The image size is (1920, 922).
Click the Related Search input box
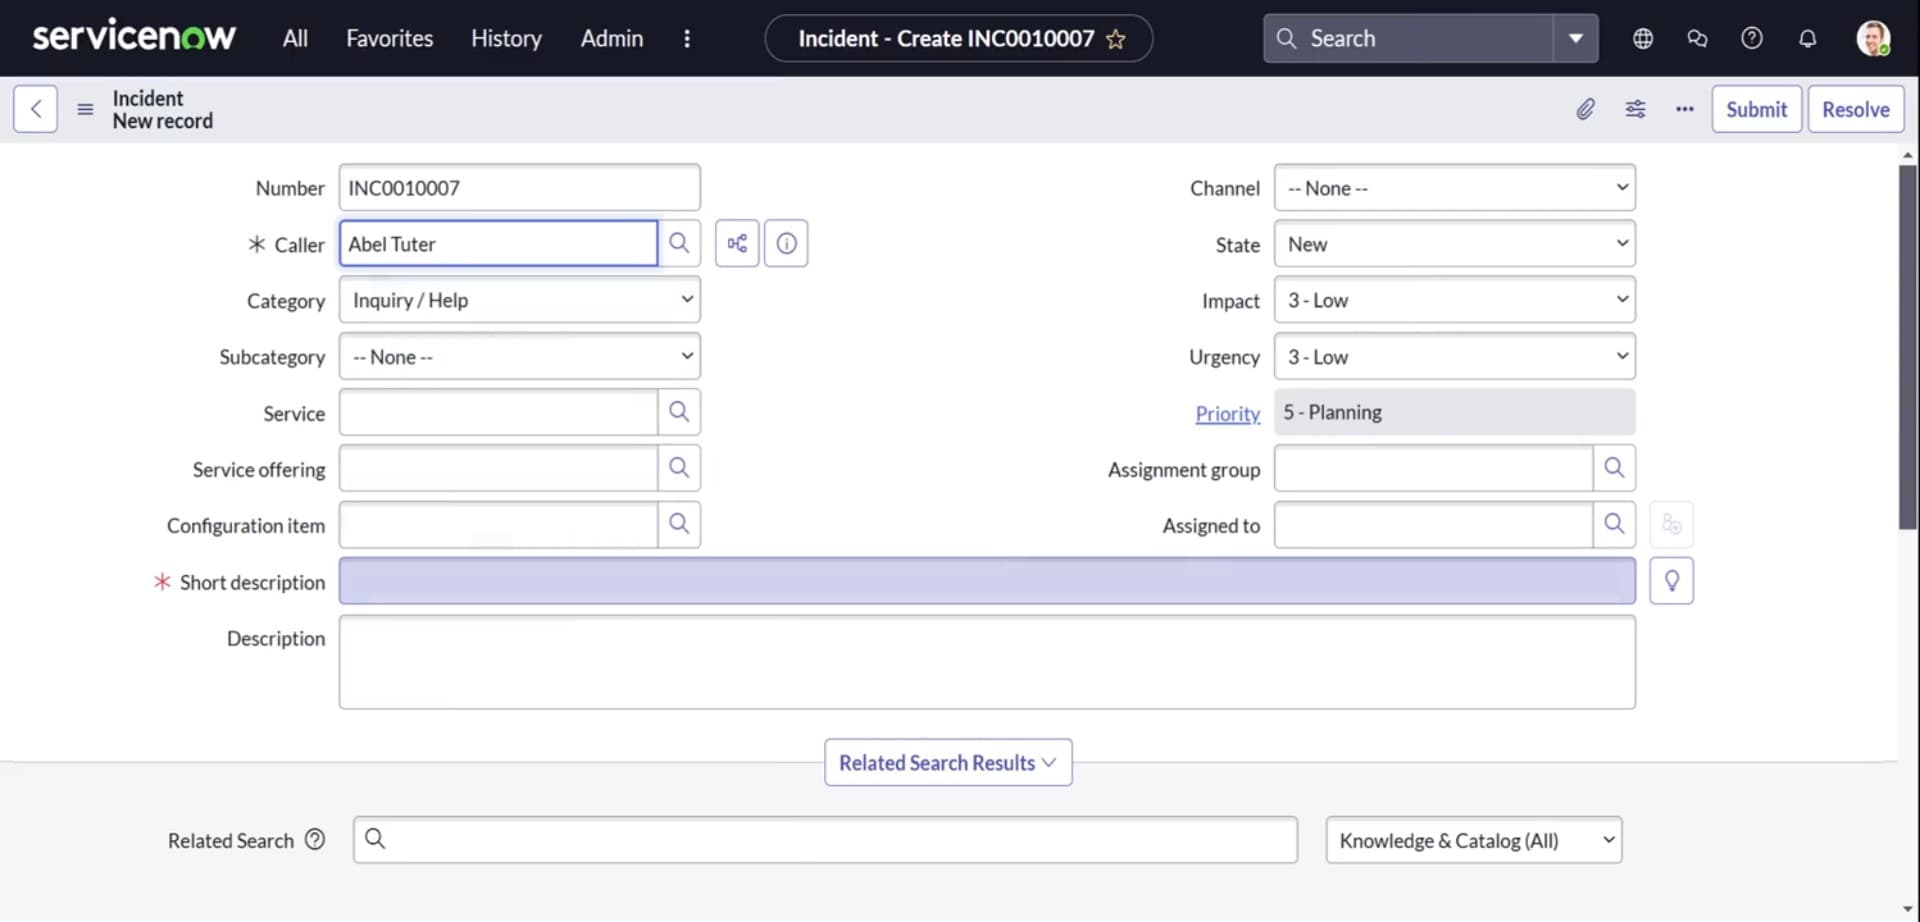[x=825, y=840]
